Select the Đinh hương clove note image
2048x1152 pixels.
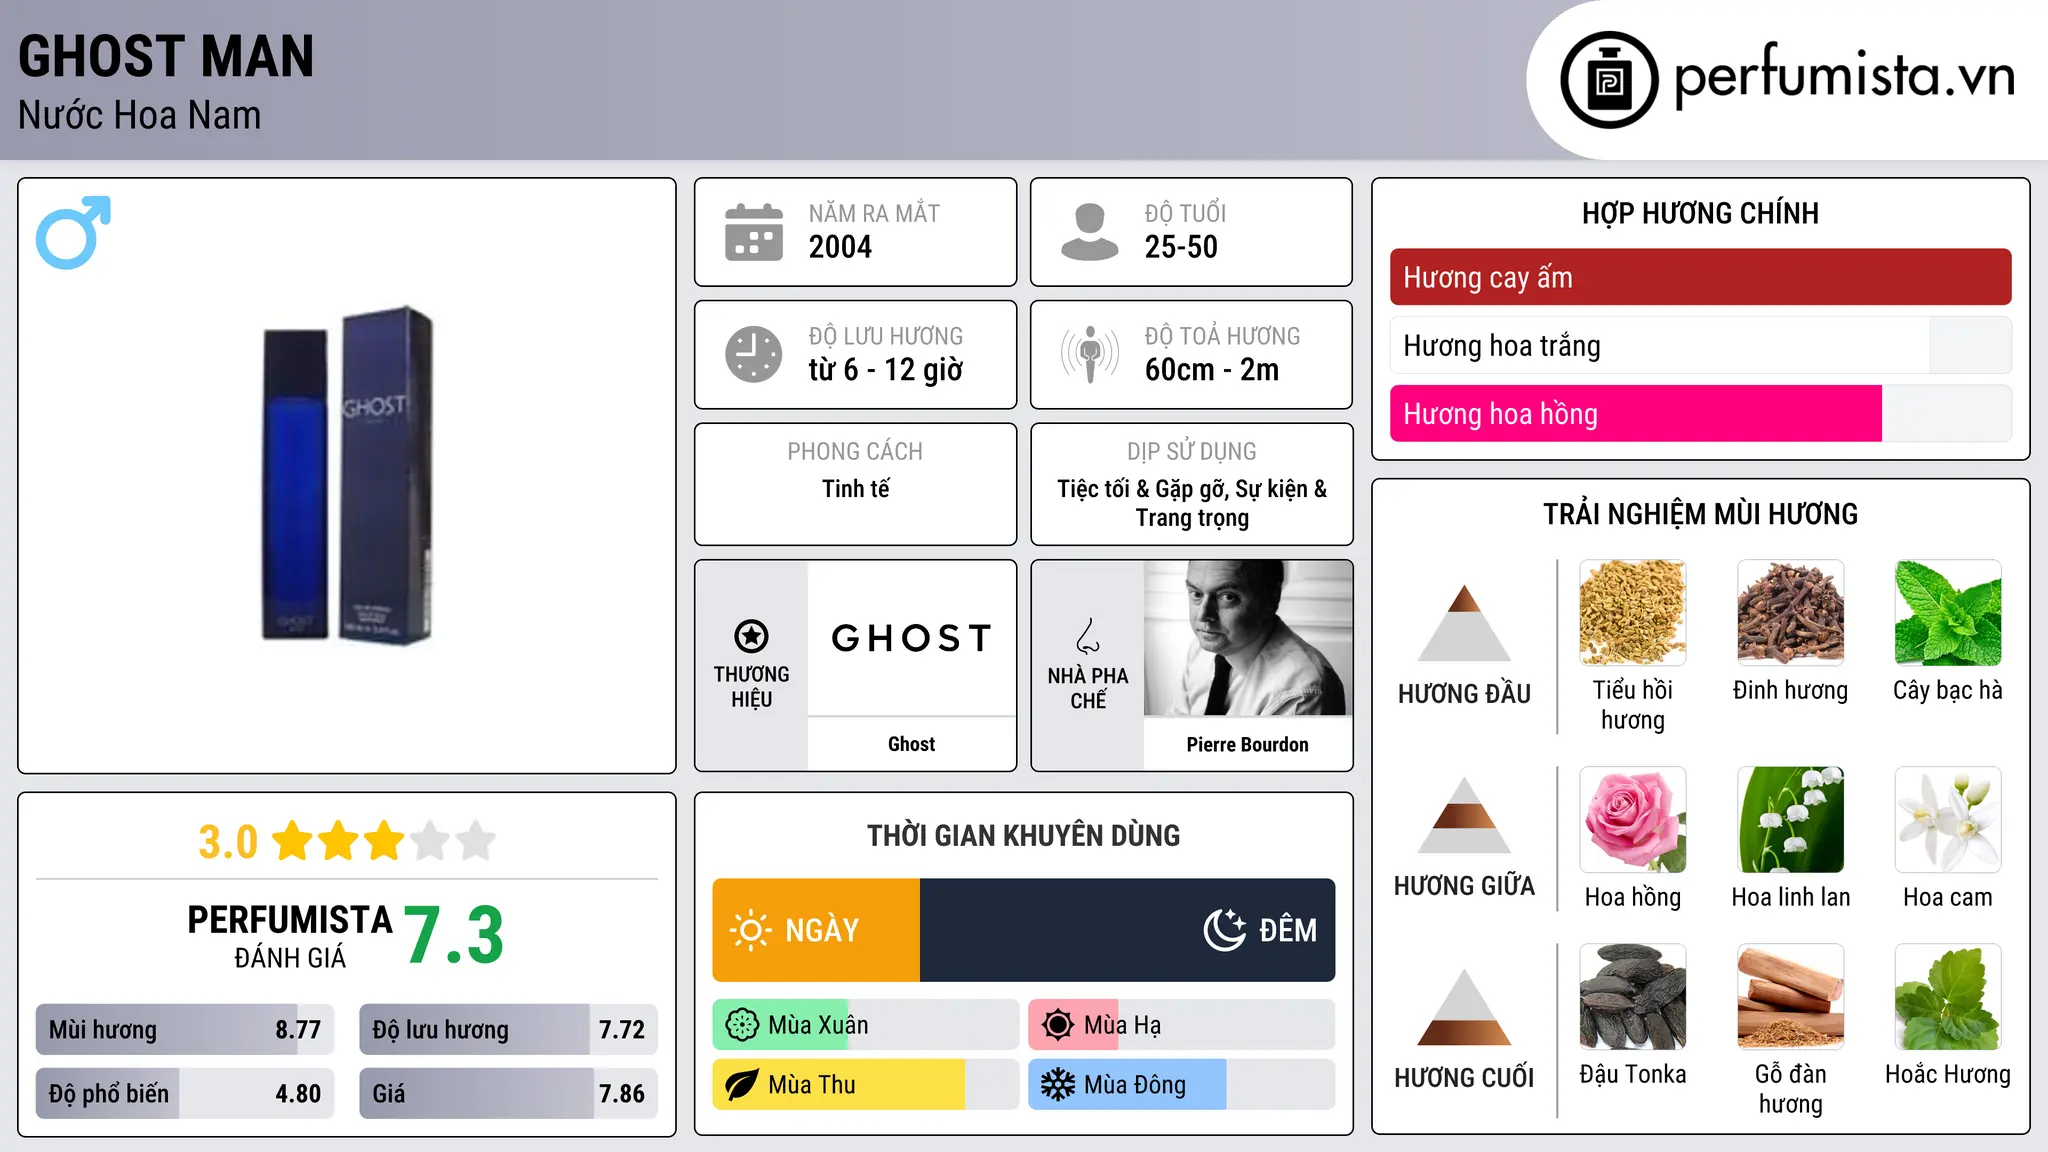pos(1791,613)
